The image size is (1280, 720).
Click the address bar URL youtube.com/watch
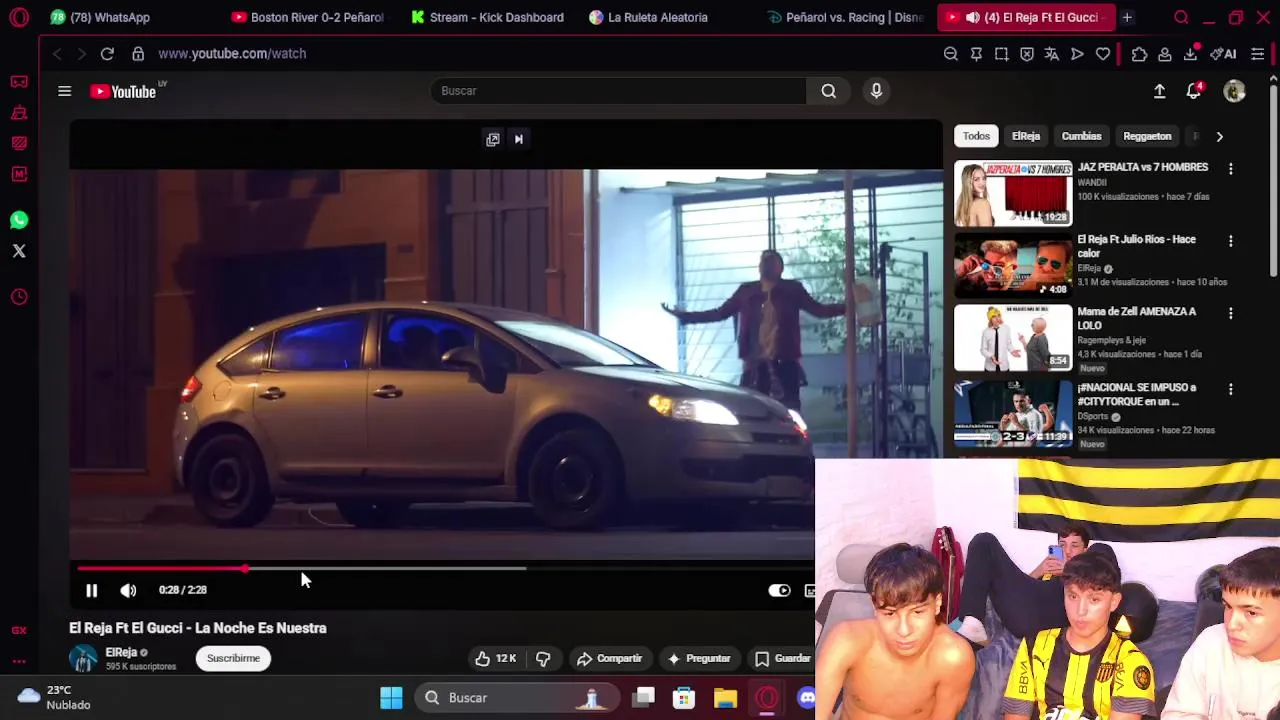232,54
